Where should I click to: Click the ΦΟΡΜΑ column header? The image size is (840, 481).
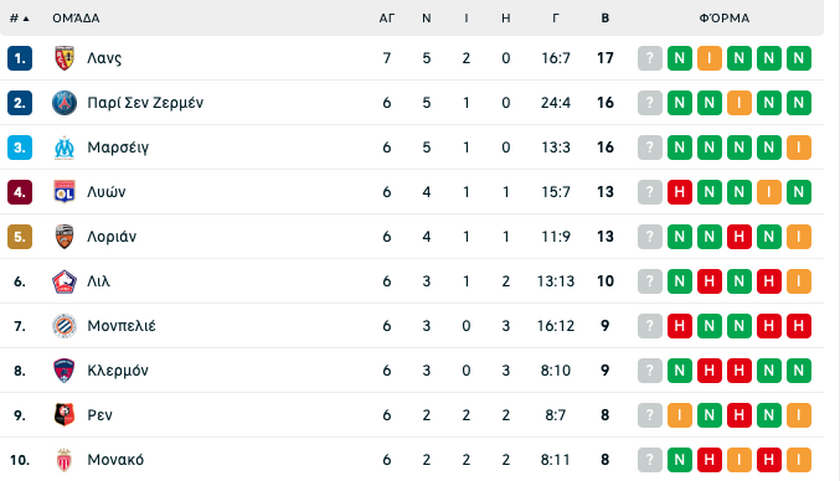coord(724,18)
